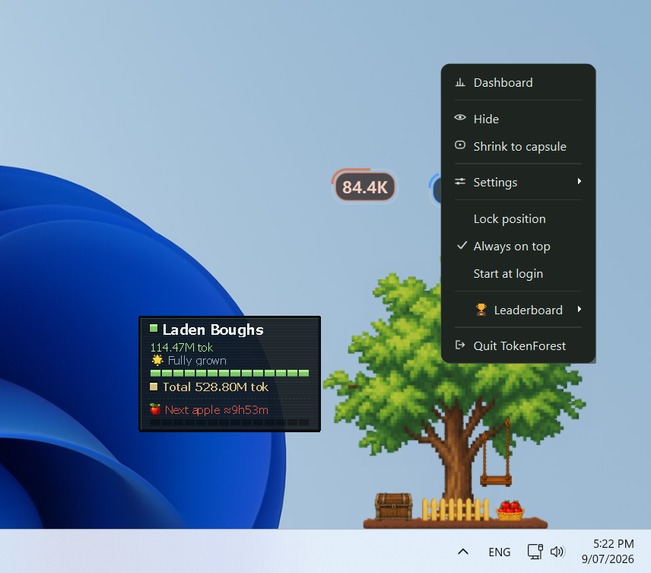Show hidden icons in the system tray
The height and width of the screenshot is (573, 651).
pos(463,552)
